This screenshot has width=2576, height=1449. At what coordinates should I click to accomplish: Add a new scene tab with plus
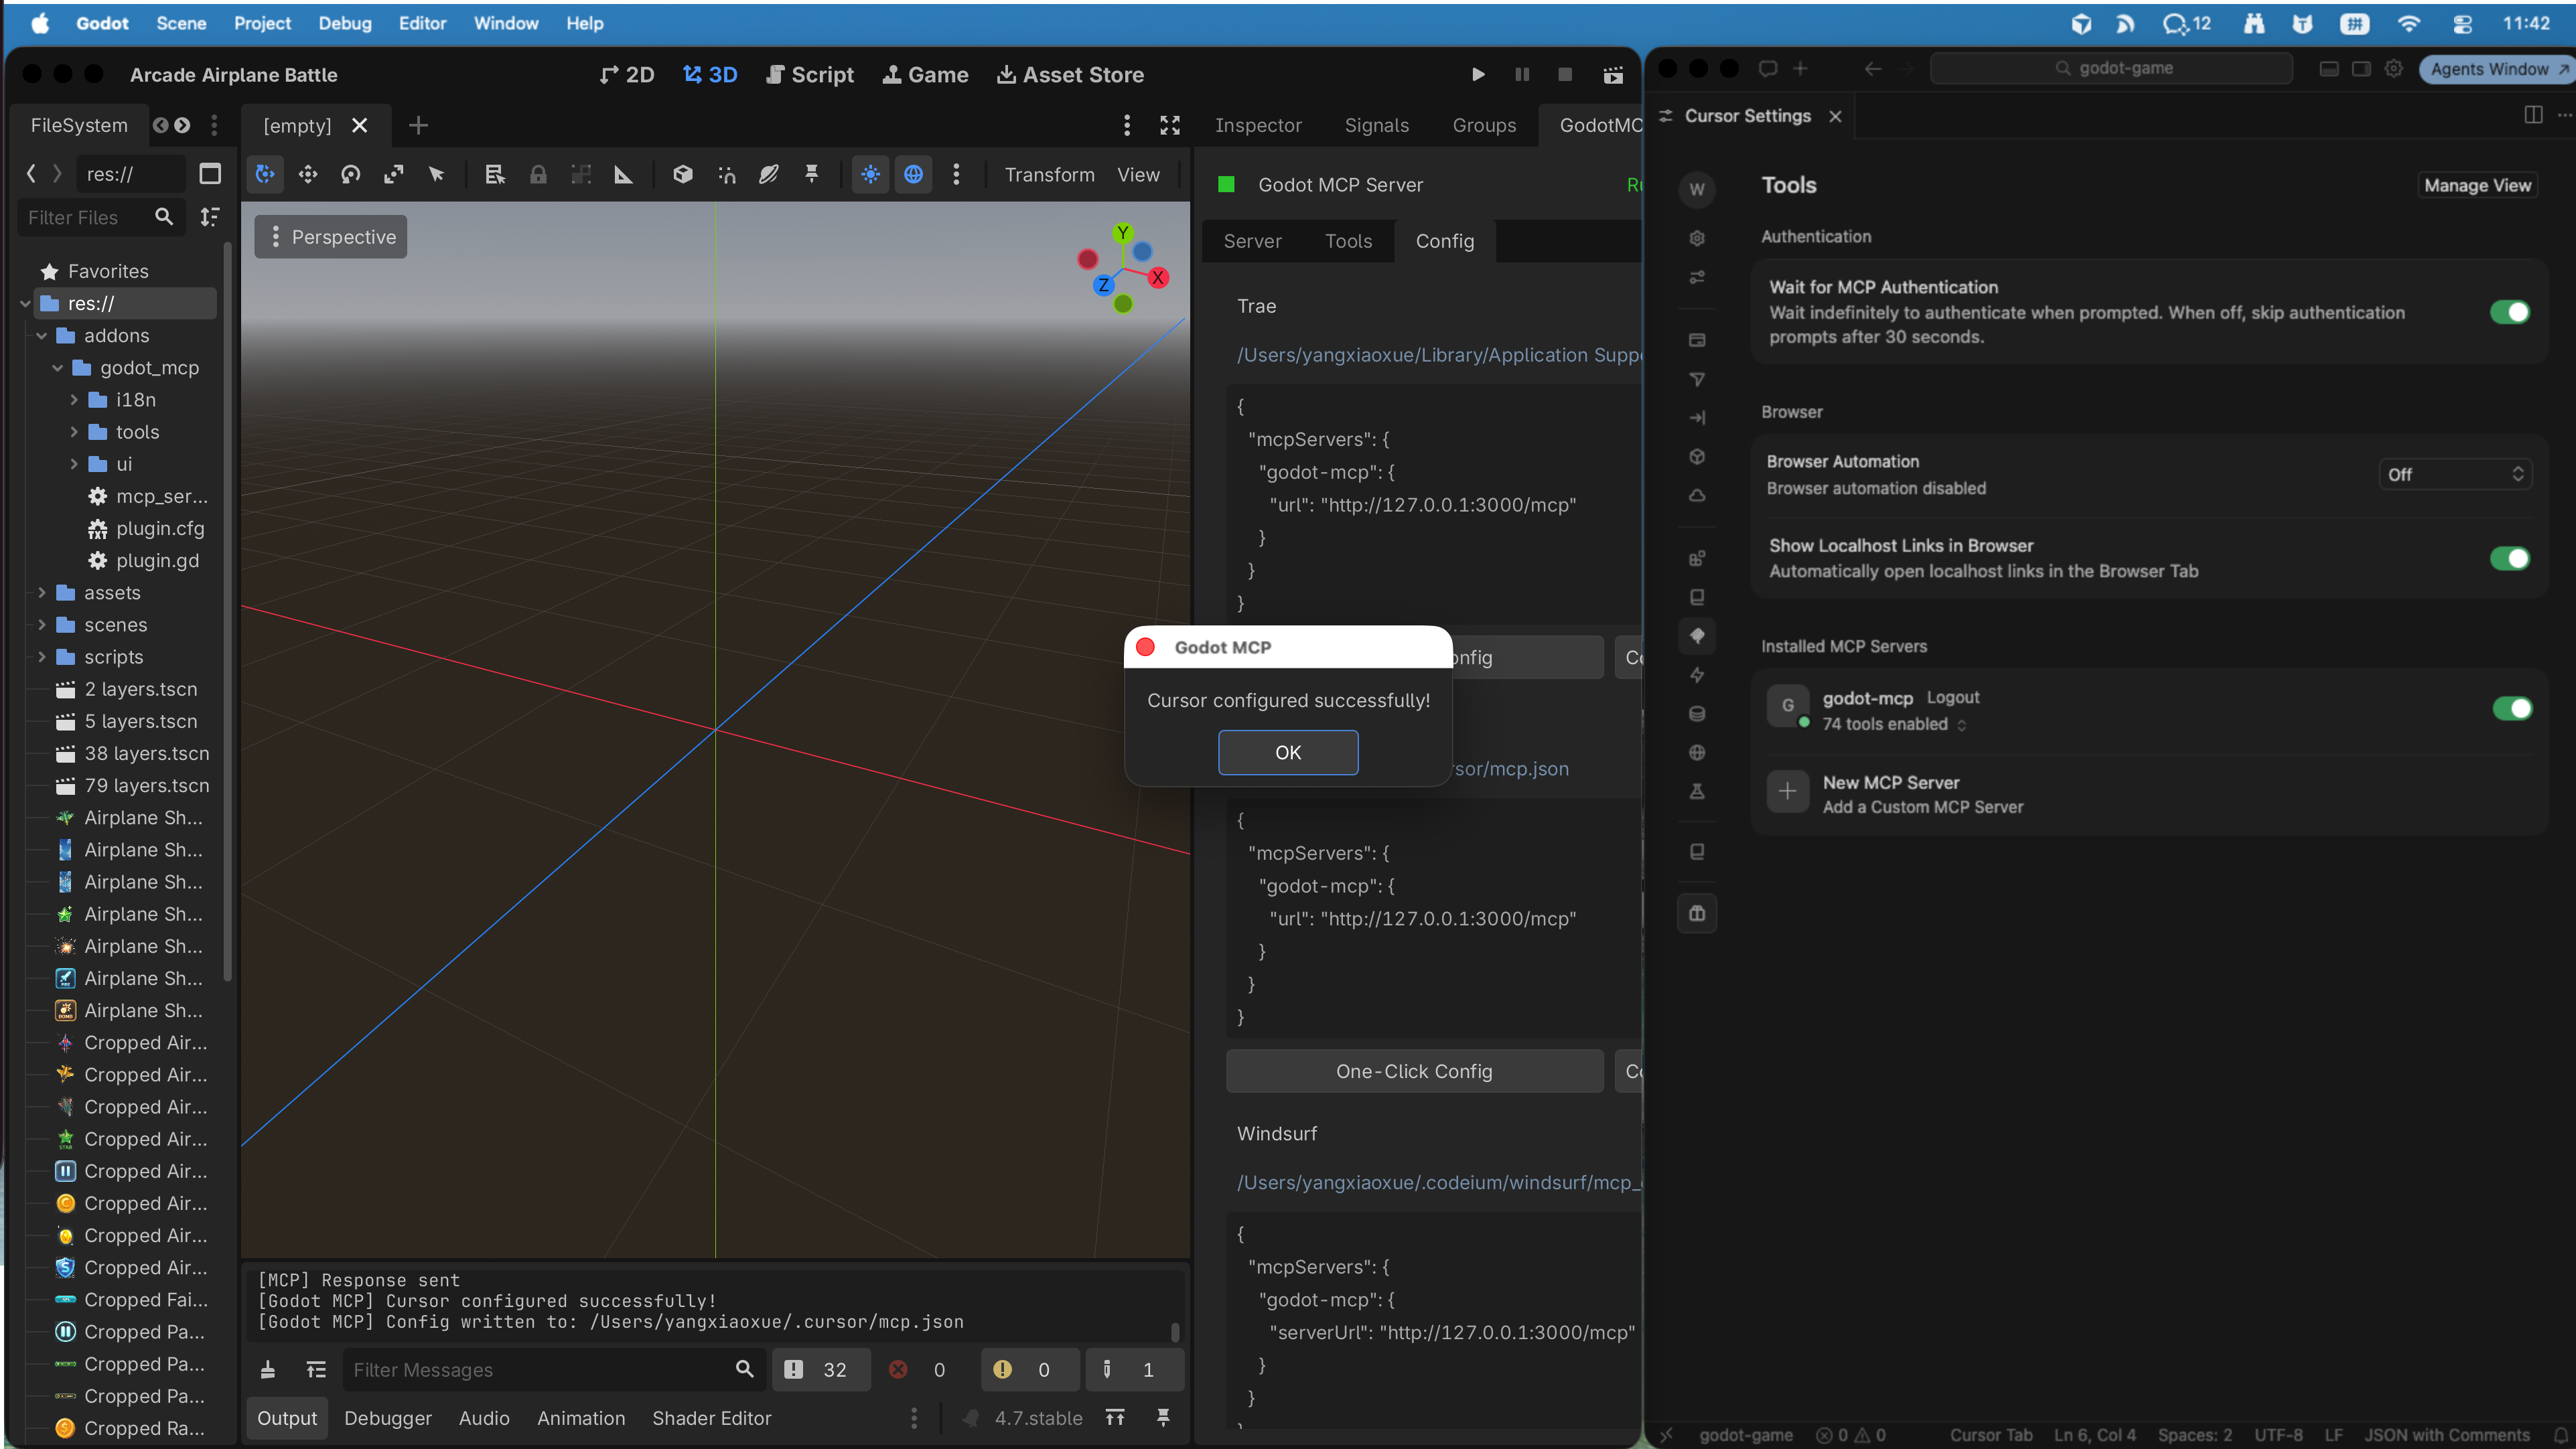pos(419,125)
